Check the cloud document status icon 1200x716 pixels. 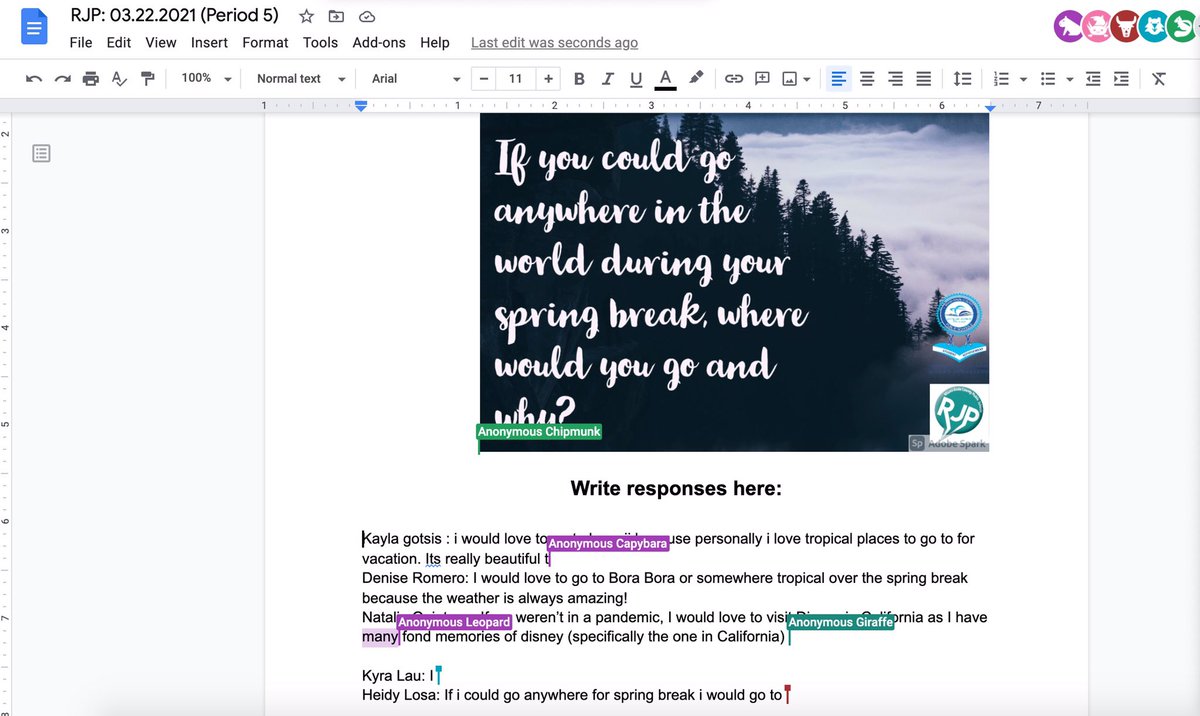(366, 17)
